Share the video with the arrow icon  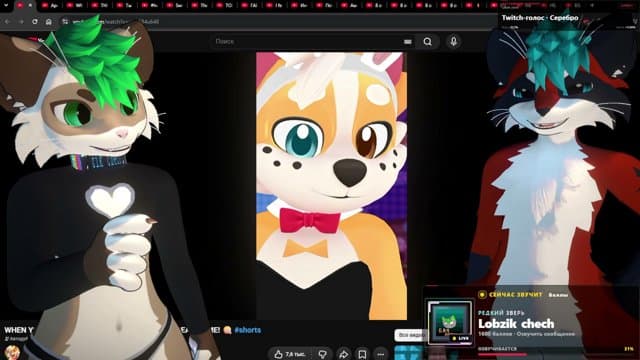click(x=343, y=354)
